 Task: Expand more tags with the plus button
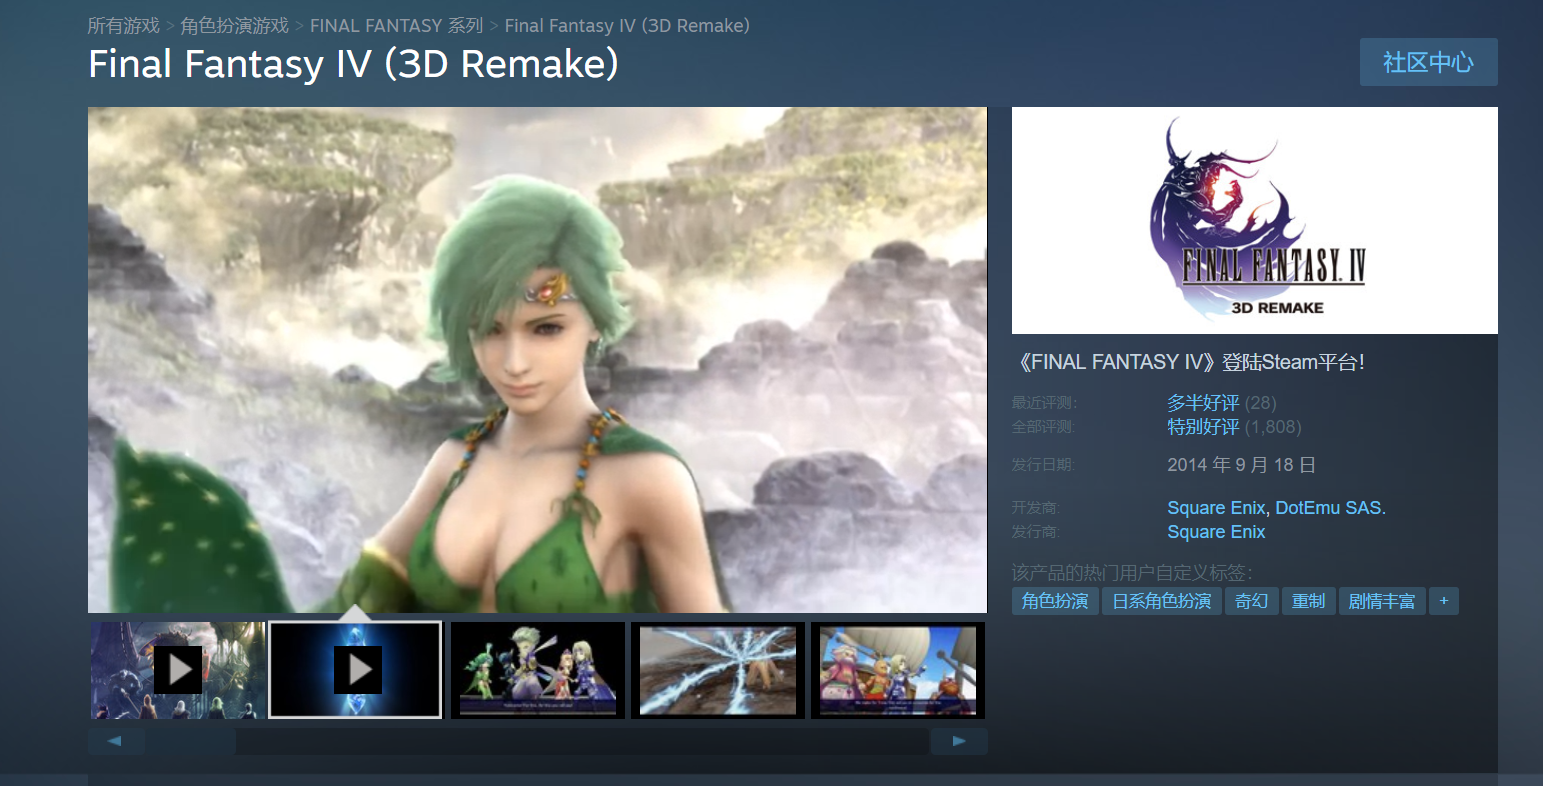1443,601
